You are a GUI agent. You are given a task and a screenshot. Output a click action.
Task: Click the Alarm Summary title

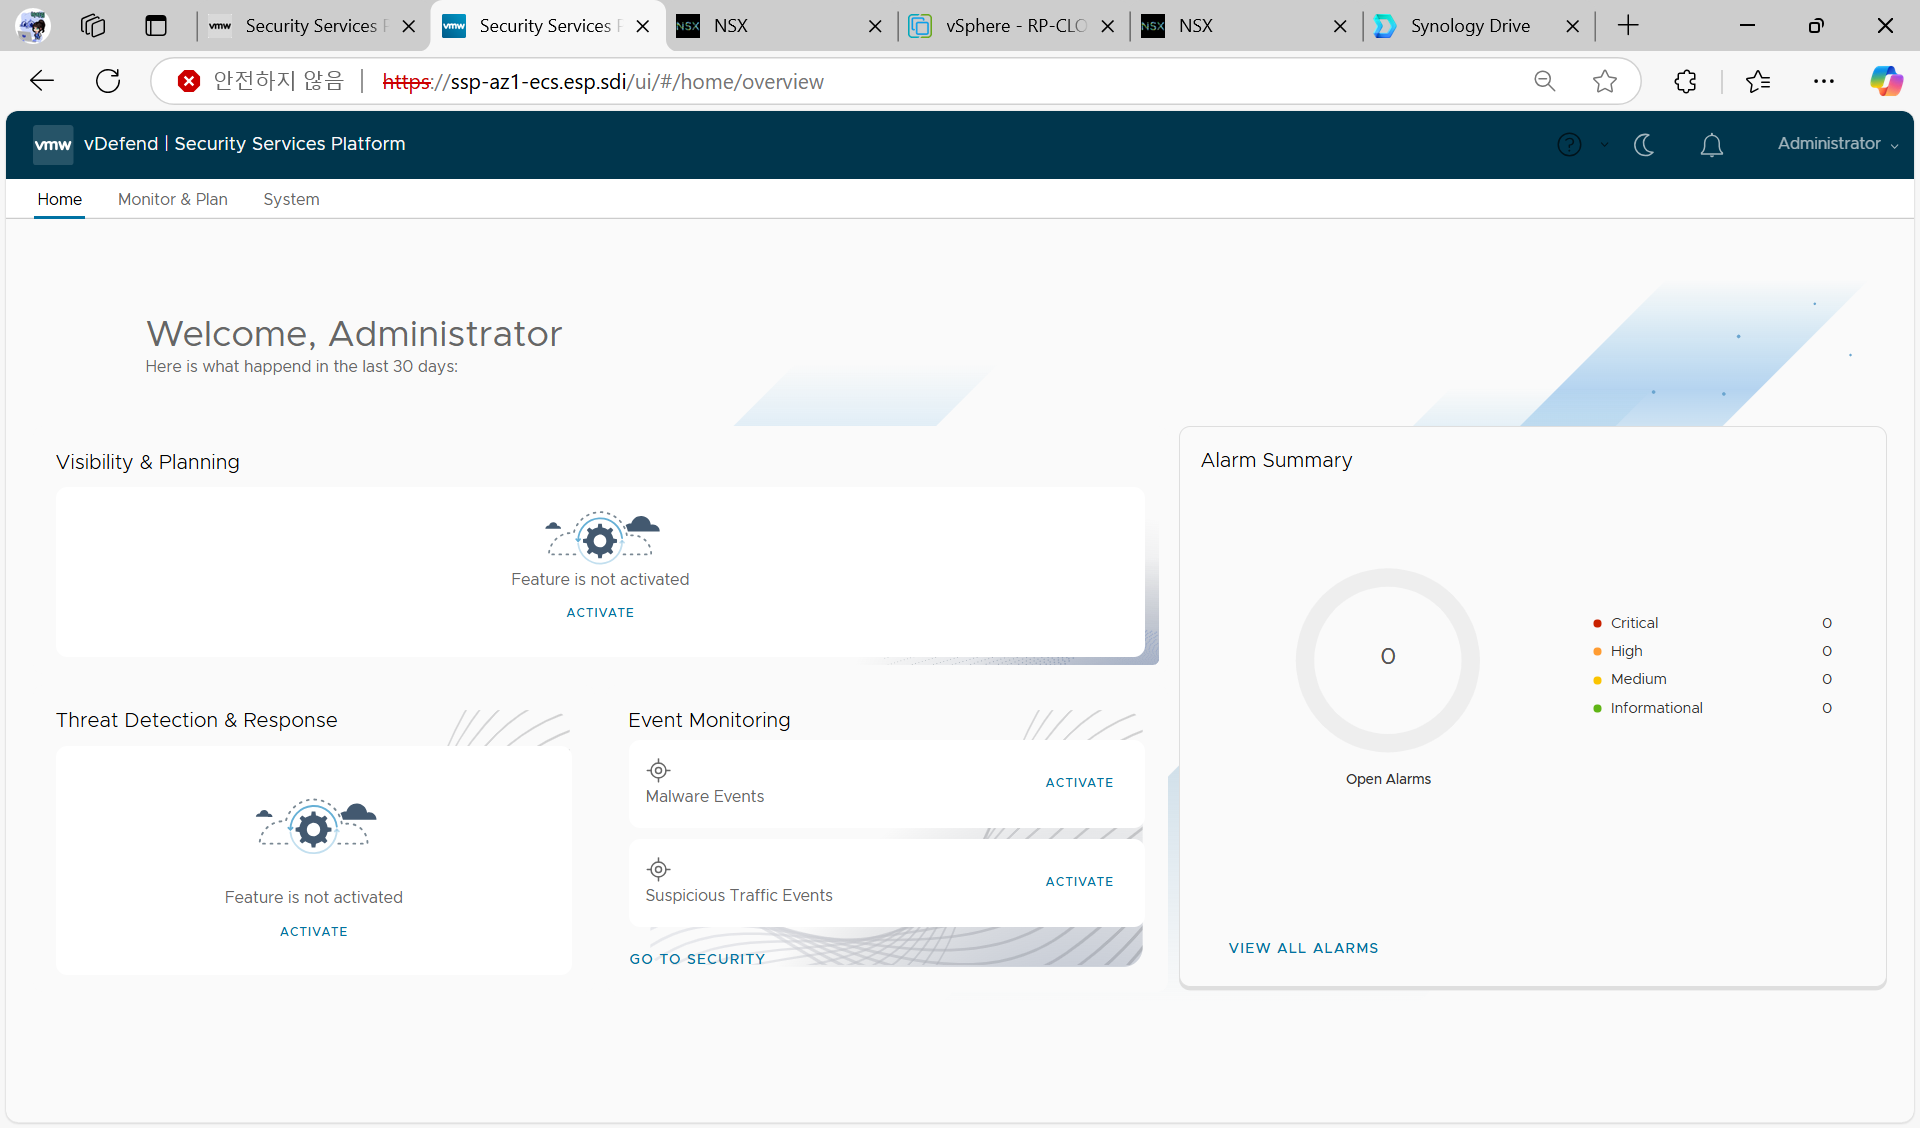pos(1276,460)
